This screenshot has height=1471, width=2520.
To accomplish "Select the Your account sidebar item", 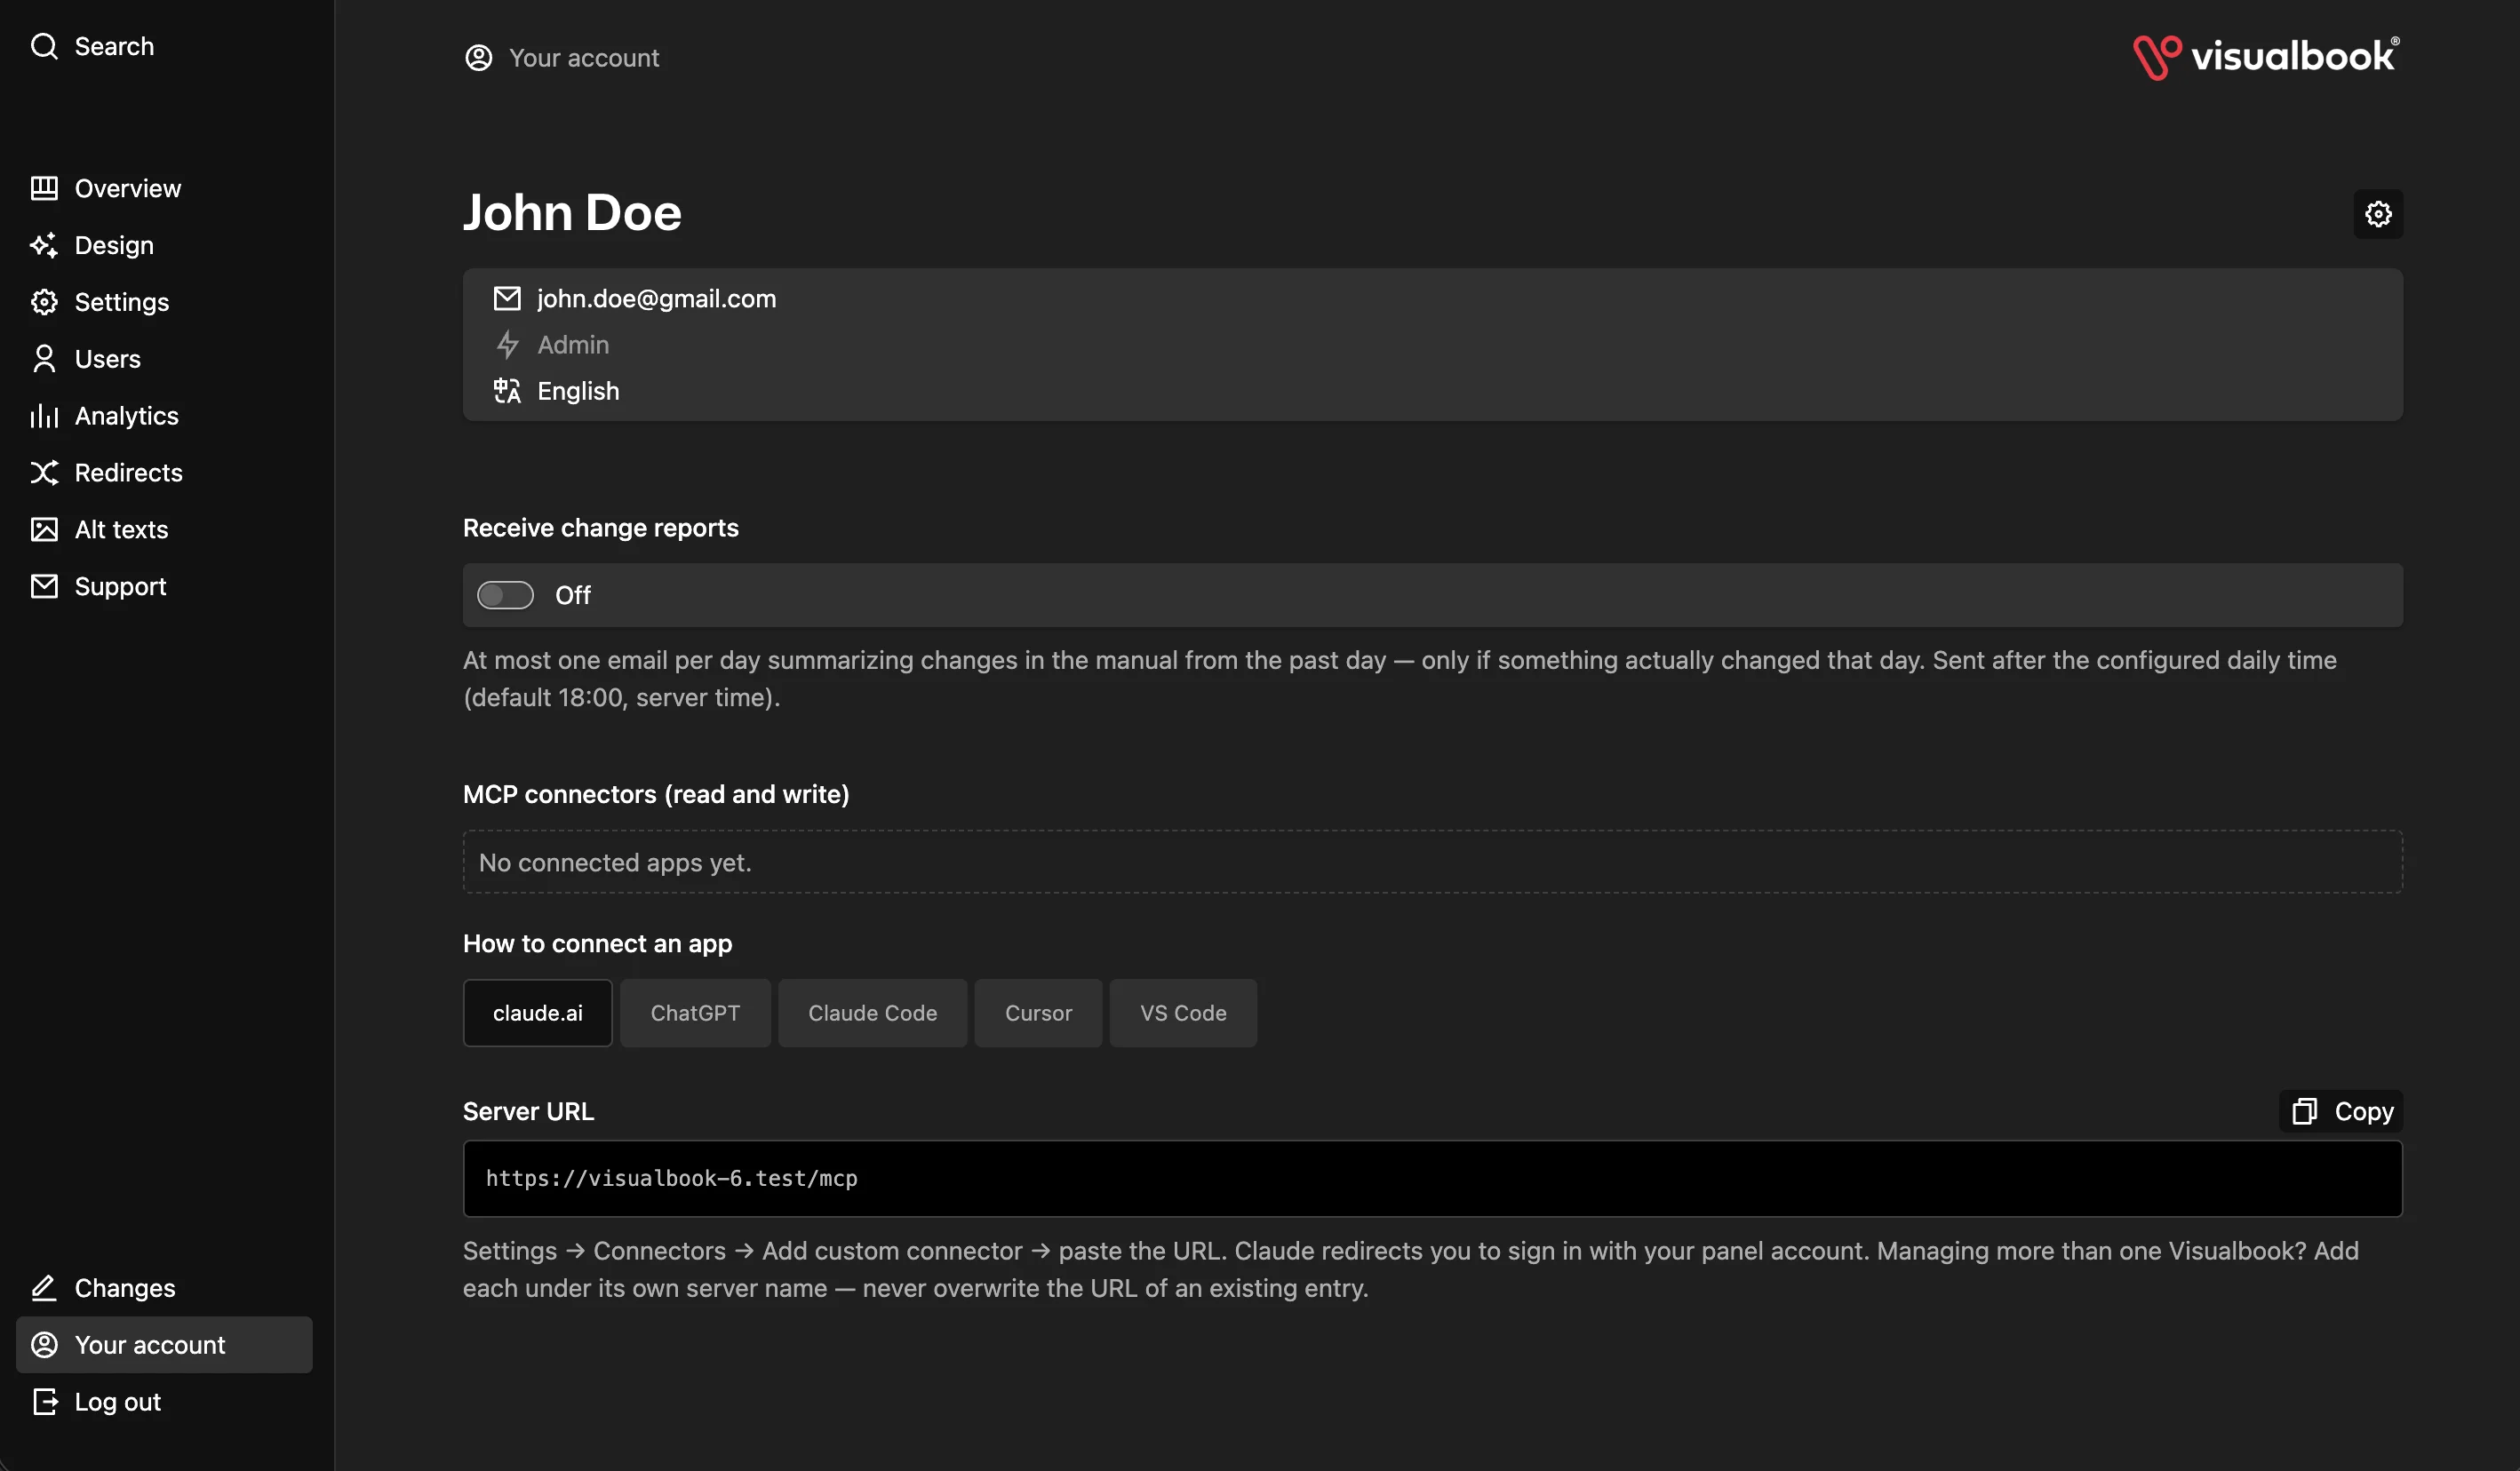I will 164,1345.
